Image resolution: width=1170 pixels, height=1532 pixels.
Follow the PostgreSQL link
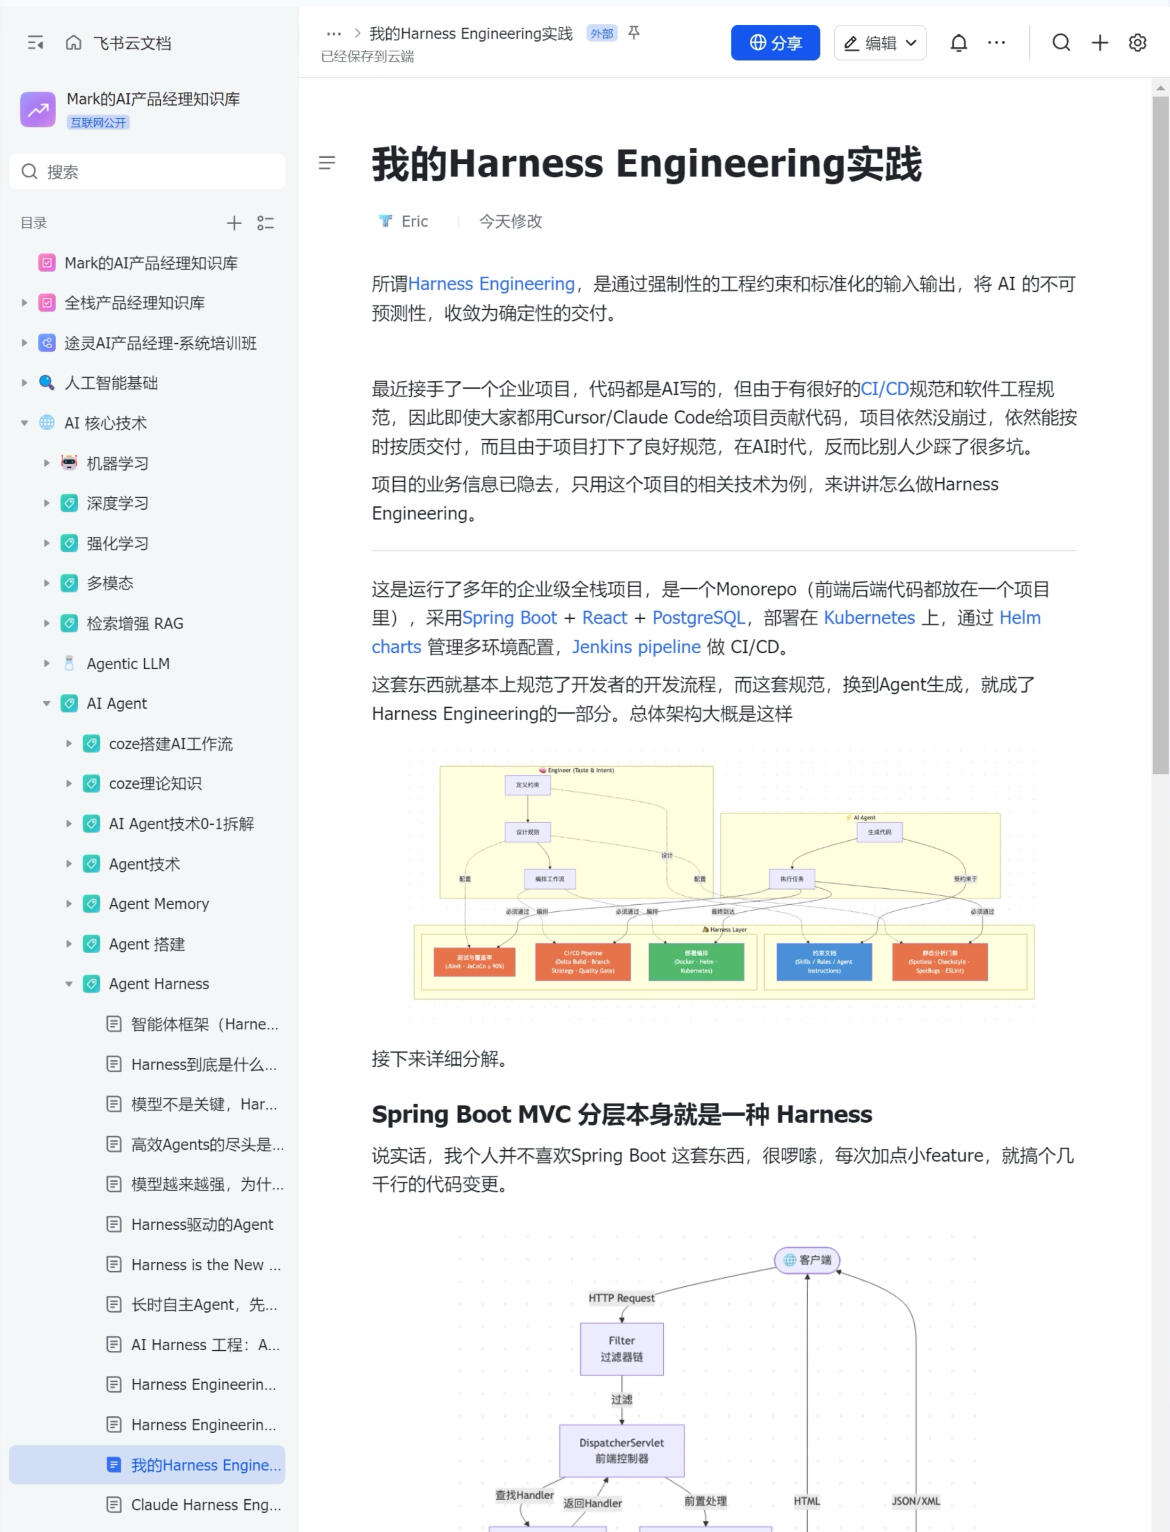[x=699, y=618]
